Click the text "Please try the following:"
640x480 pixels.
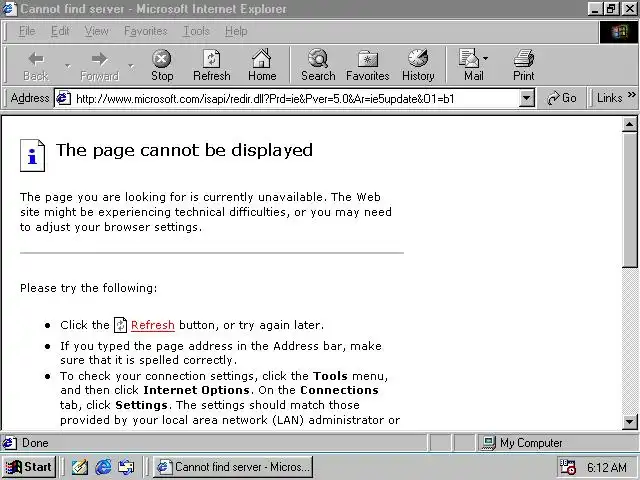[x=89, y=288]
